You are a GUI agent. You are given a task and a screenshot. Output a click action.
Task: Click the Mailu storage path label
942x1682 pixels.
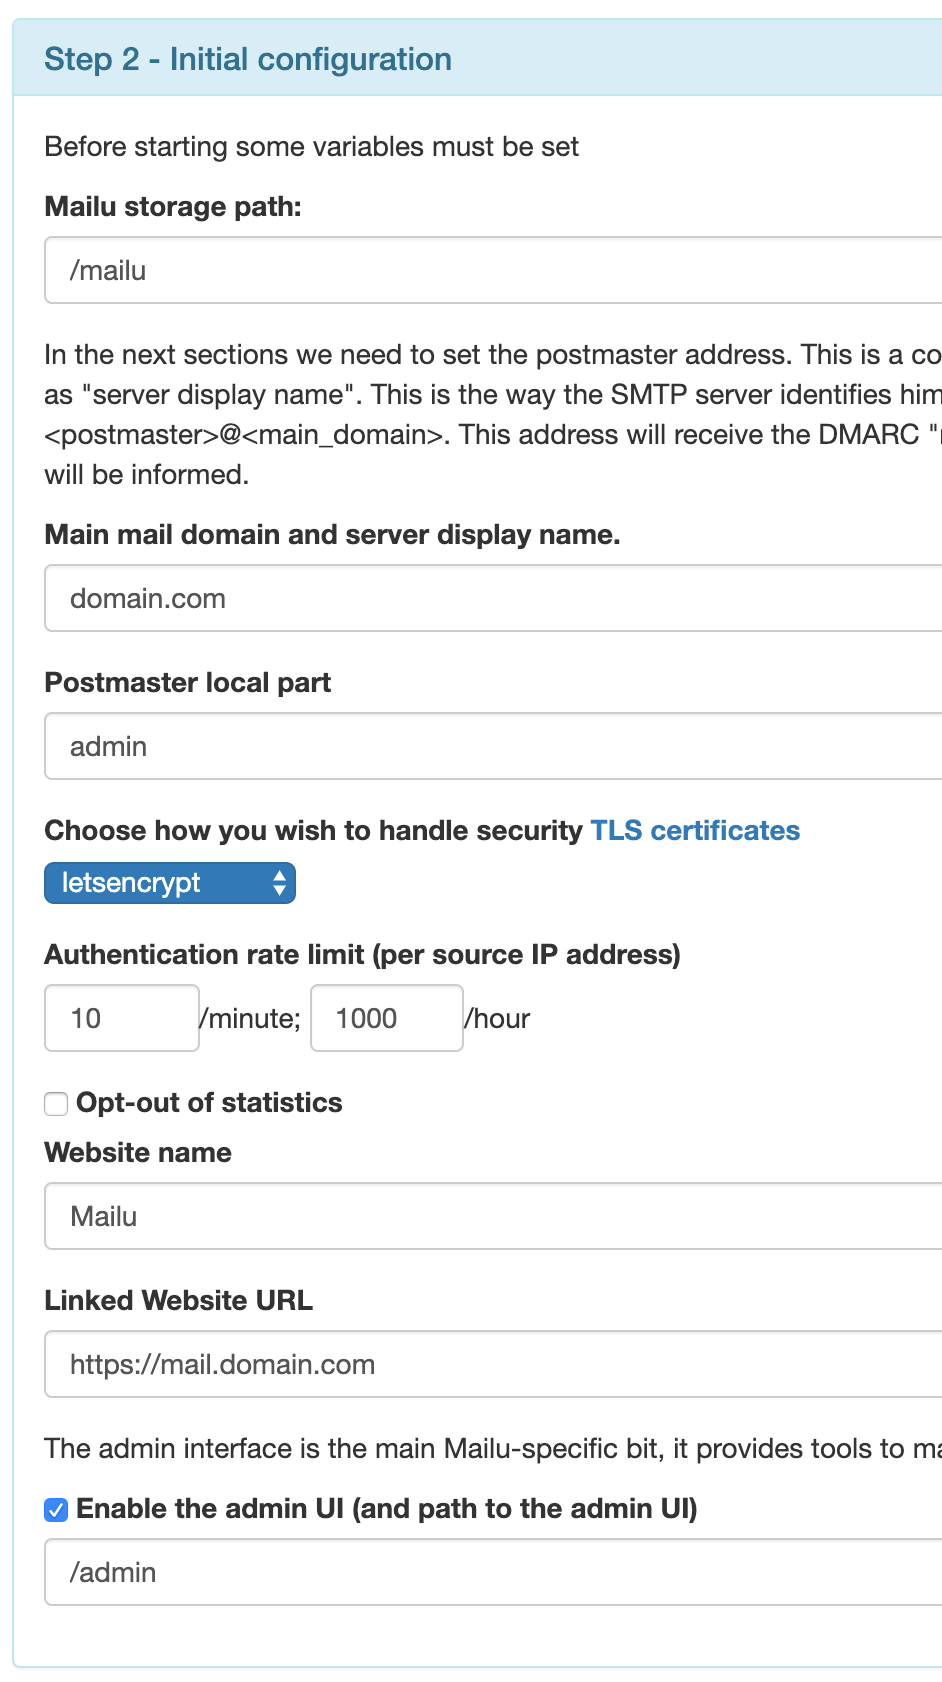pyautogui.click(x=173, y=207)
